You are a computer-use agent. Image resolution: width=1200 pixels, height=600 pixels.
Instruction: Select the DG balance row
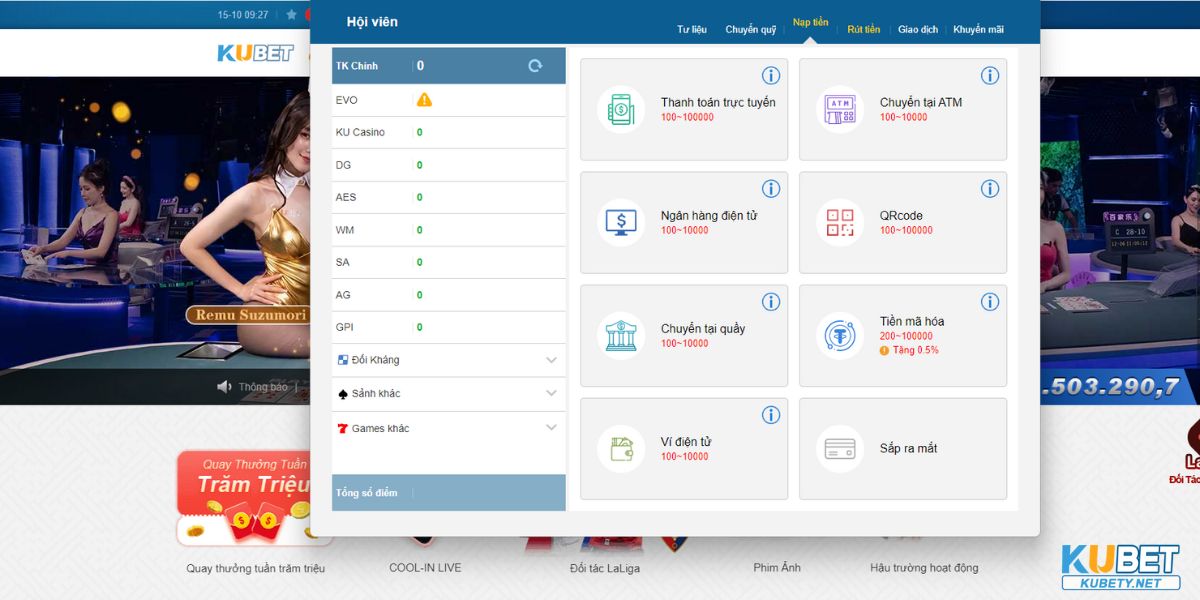[x=449, y=165]
